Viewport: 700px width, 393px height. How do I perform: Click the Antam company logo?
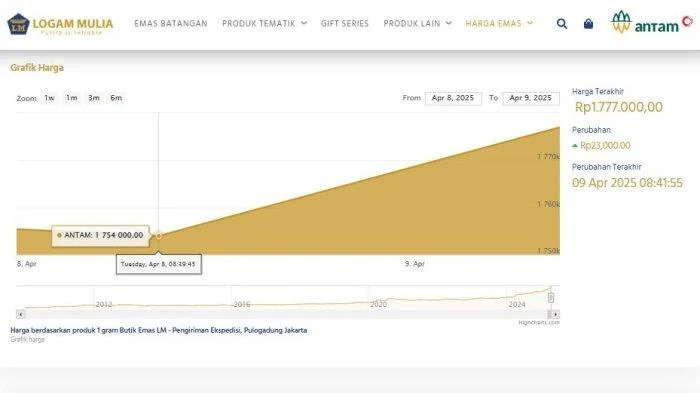(x=651, y=22)
